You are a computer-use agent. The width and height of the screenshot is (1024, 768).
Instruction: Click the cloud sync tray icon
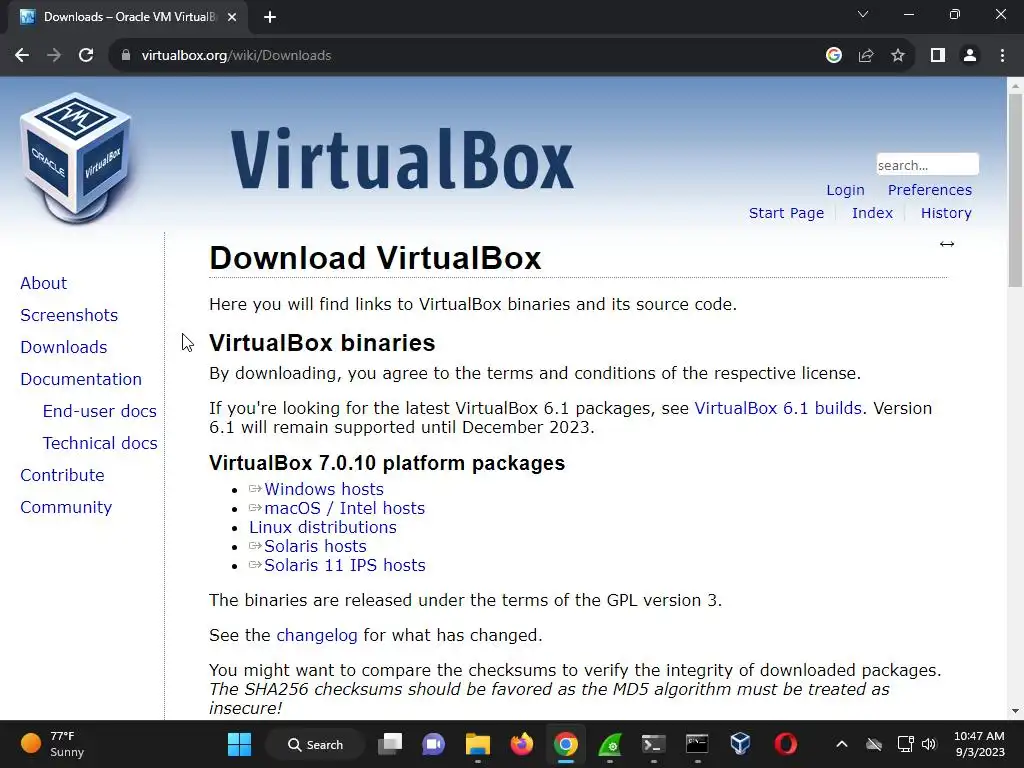[x=874, y=744]
